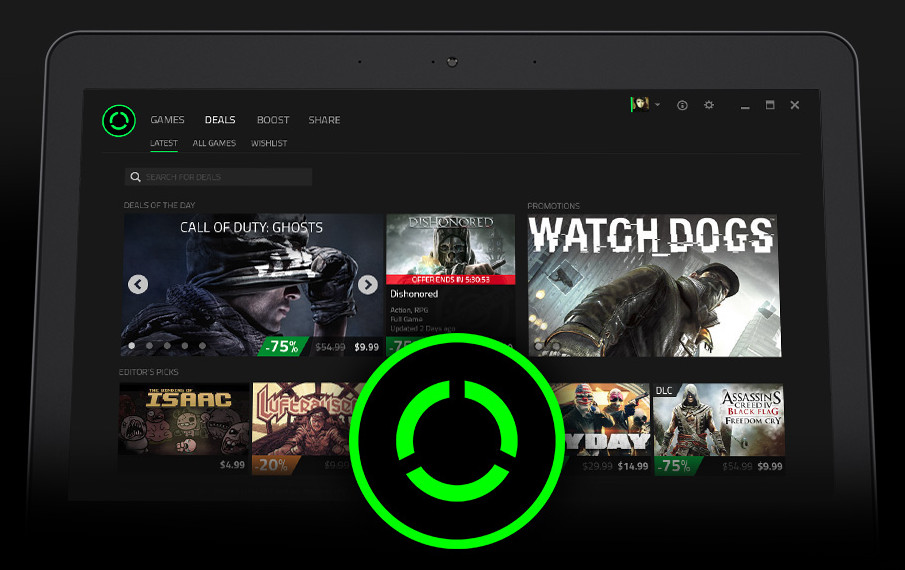Image resolution: width=905 pixels, height=570 pixels.
Task: Open settings via the gear icon
Action: pos(709,105)
